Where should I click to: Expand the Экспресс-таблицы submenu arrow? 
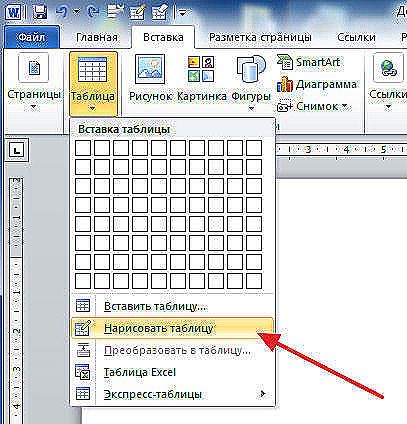[263, 394]
